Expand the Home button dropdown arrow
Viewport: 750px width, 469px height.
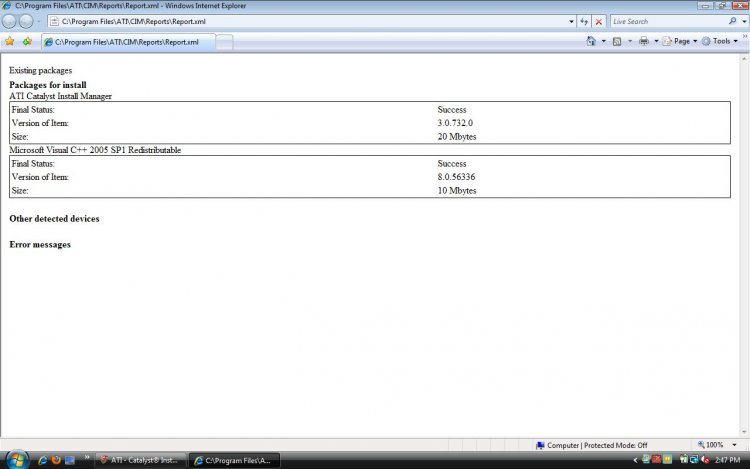(x=604, y=41)
